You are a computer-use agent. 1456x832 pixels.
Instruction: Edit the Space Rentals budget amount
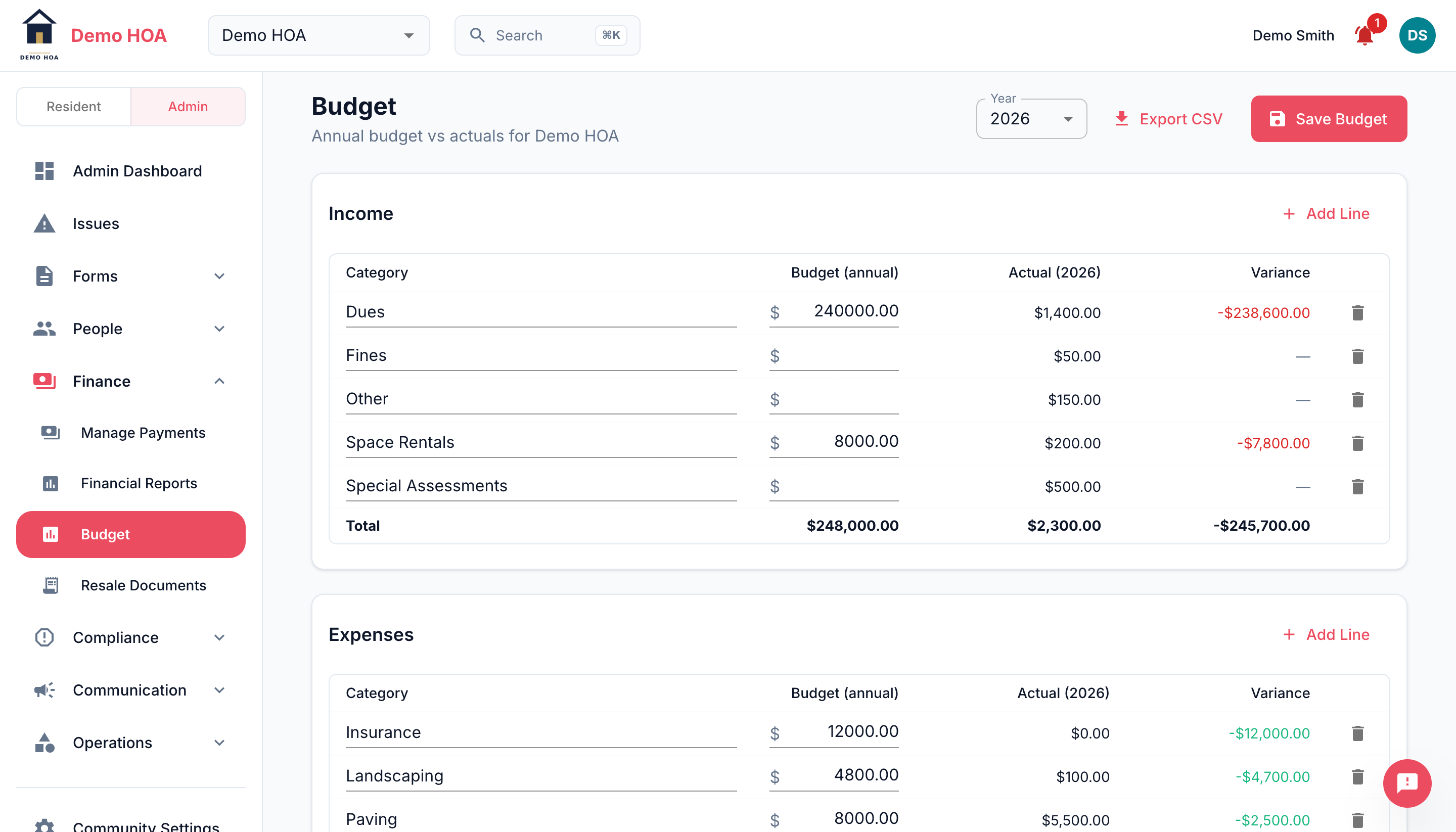tap(834, 442)
